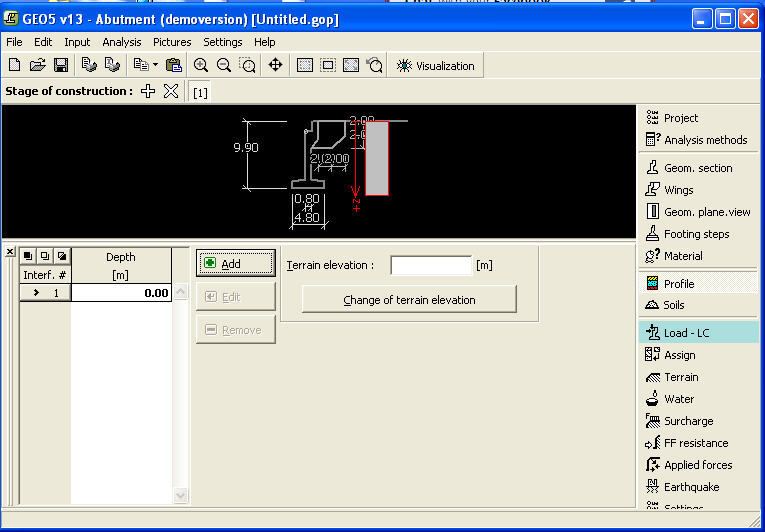The height and width of the screenshot is (532, 765).
Task: Close the bottom panel with small X
Action: [10, 251]
